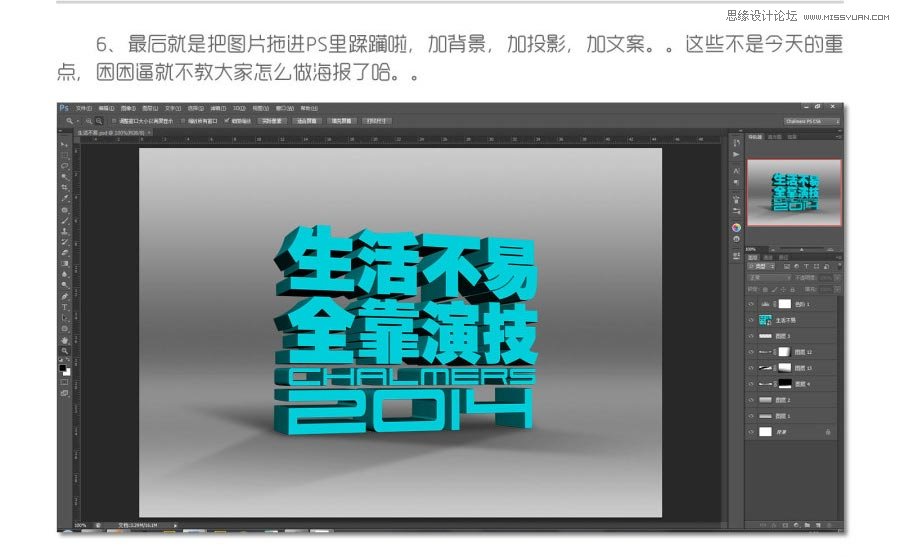Click the New Layer icon in Layers panel
The image size is (900, 558).
click(x=818, y=525)
